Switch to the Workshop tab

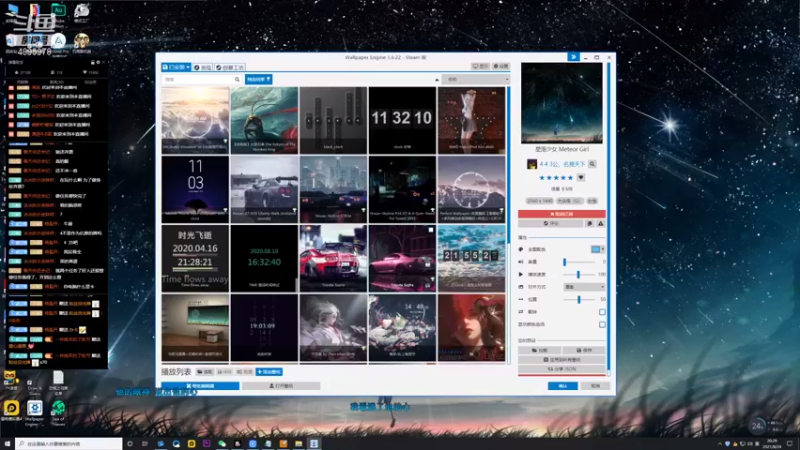click(230, 67)
